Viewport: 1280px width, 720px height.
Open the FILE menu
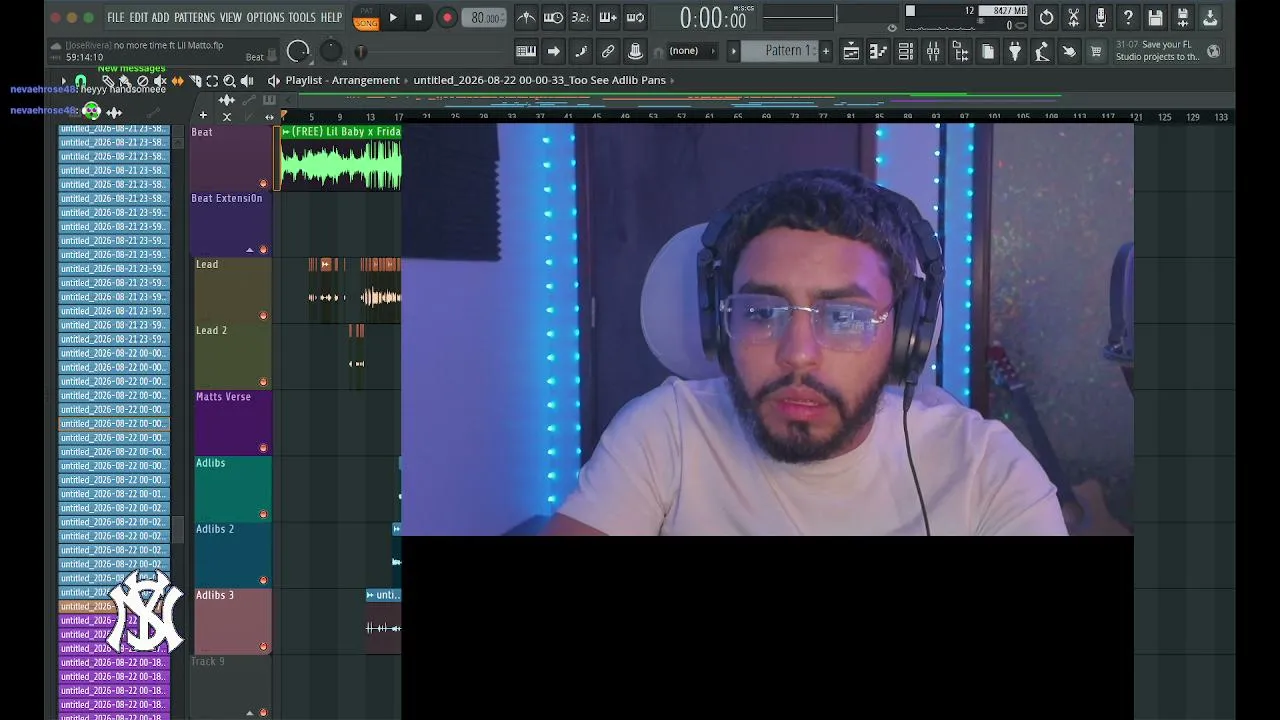click(x=116, y=17)
